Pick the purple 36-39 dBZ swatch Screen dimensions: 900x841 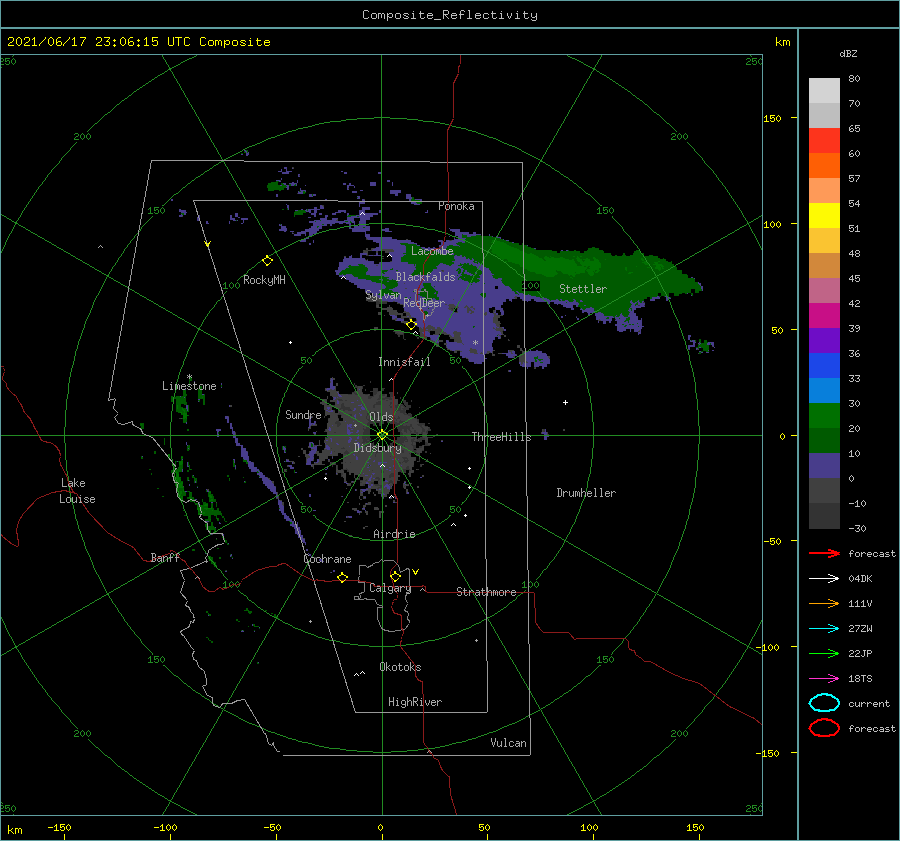pos(824,340)
